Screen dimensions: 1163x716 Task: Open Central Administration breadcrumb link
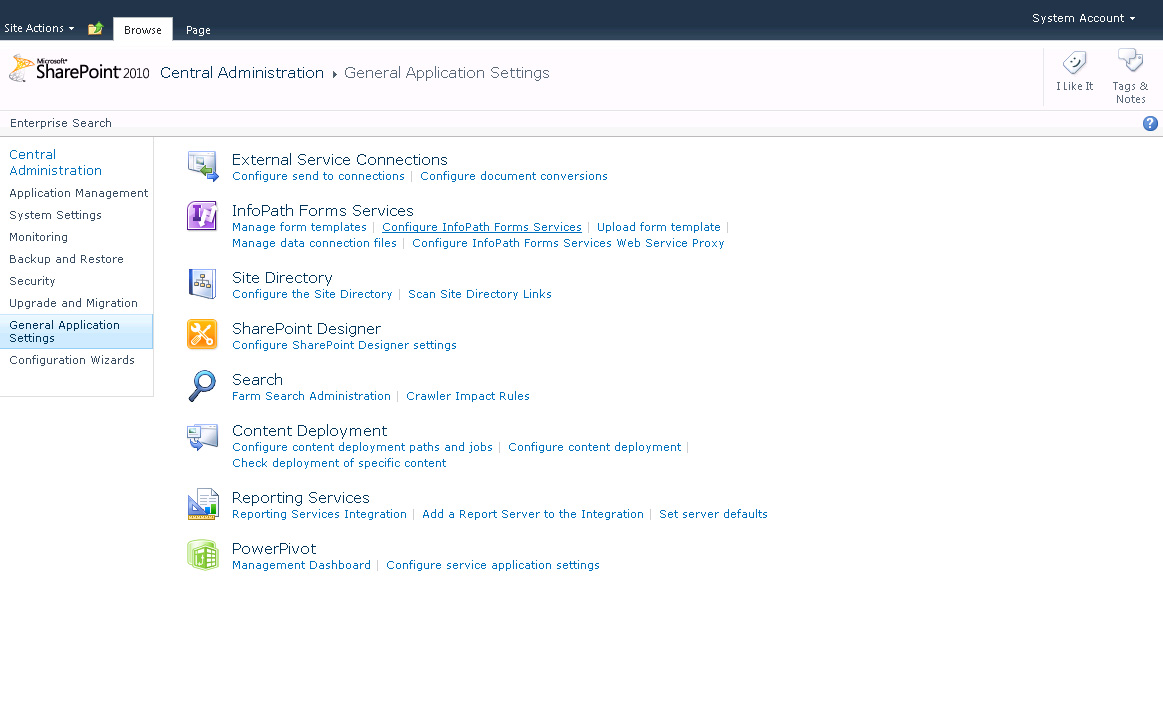[x=242, y=73]
